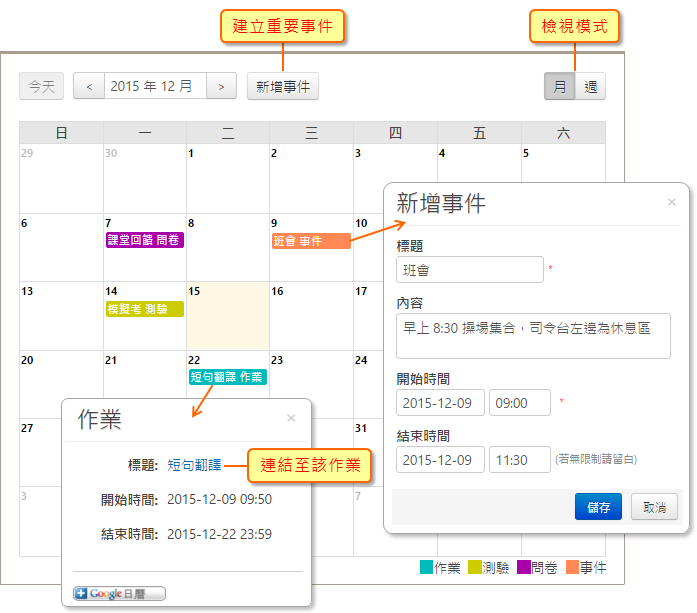Open the 課堂回饋 問卷 calendar event
The image size is (697, 613).
(145, 240)
